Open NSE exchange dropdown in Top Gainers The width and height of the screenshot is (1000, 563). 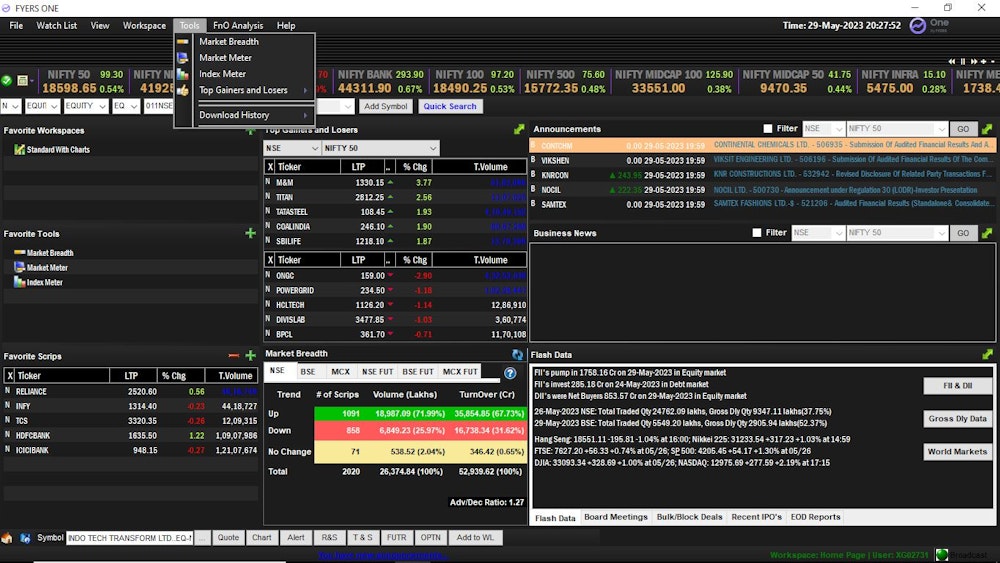[291, 148]
